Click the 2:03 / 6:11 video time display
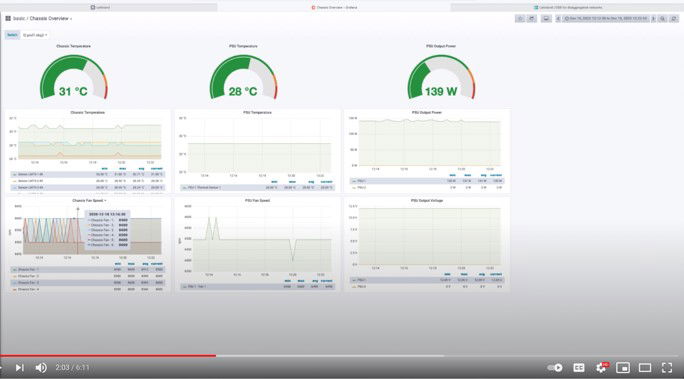 pos(72,368)
